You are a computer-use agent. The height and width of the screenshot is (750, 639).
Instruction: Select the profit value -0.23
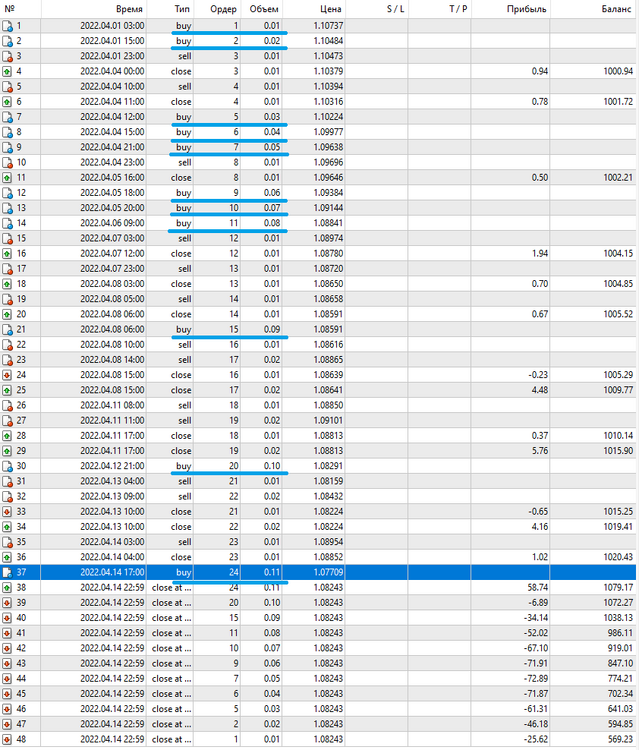pos(538,375)
